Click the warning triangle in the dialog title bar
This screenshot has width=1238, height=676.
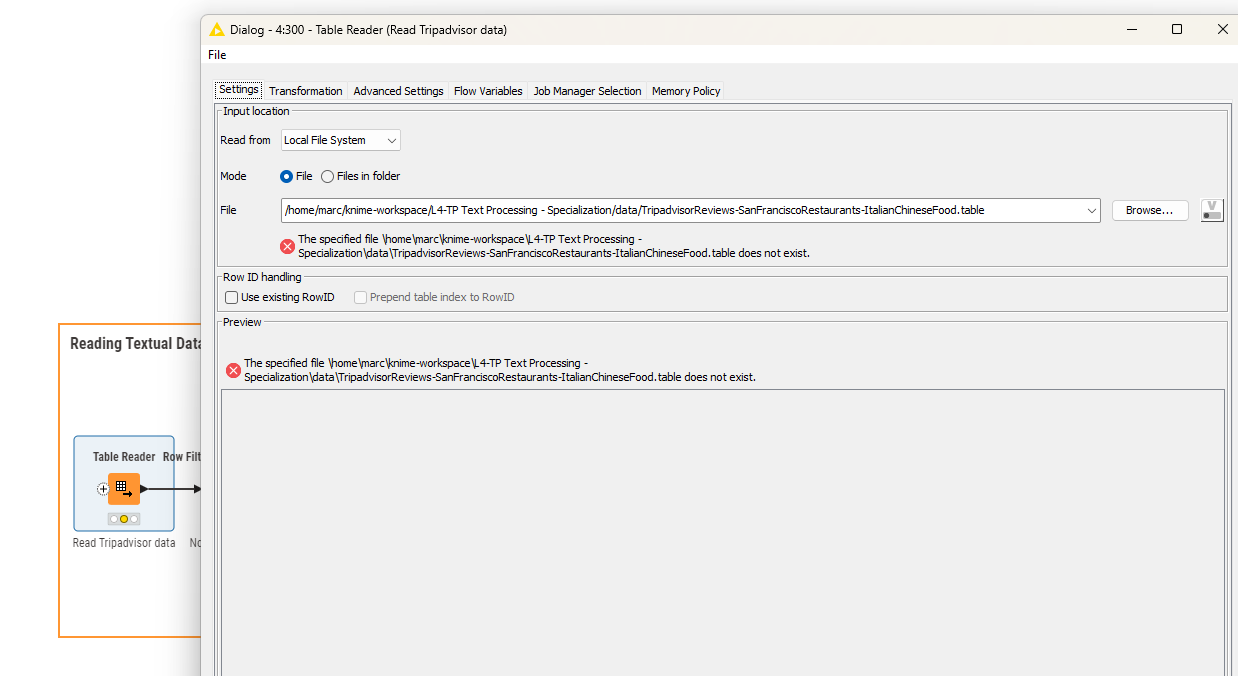click(216, 30)
